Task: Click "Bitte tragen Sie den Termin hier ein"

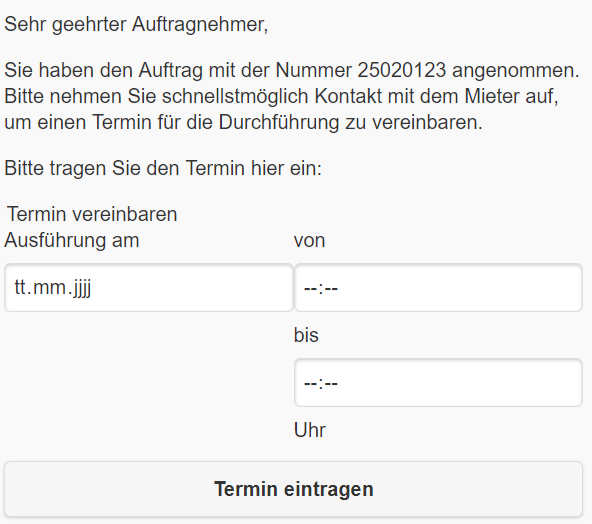Action: tap(163, 168)
